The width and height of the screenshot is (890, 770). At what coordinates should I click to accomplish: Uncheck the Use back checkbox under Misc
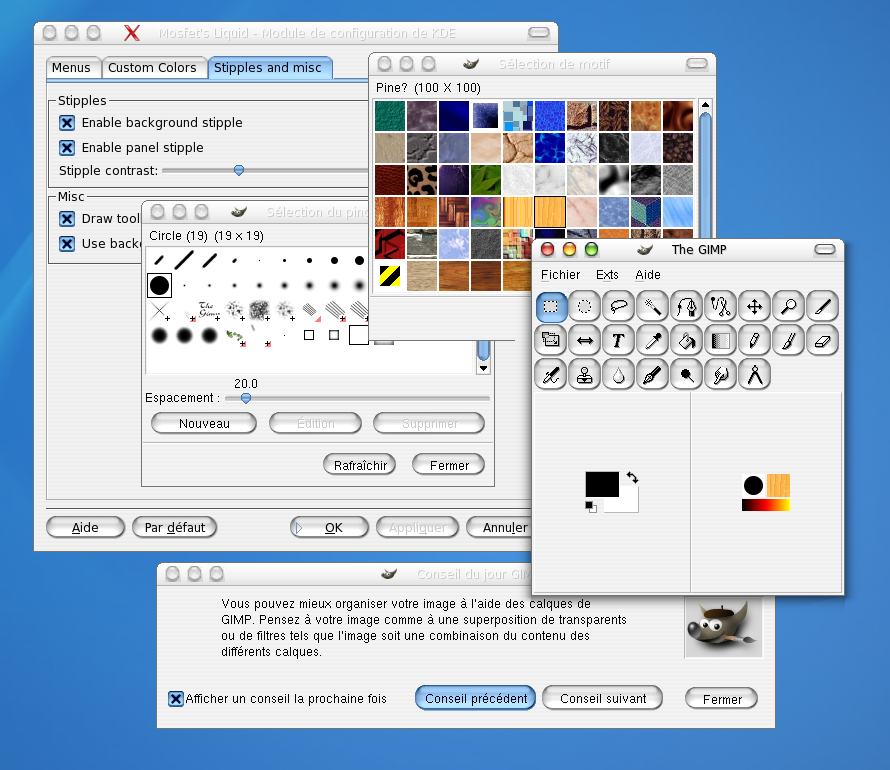[67, 243]
